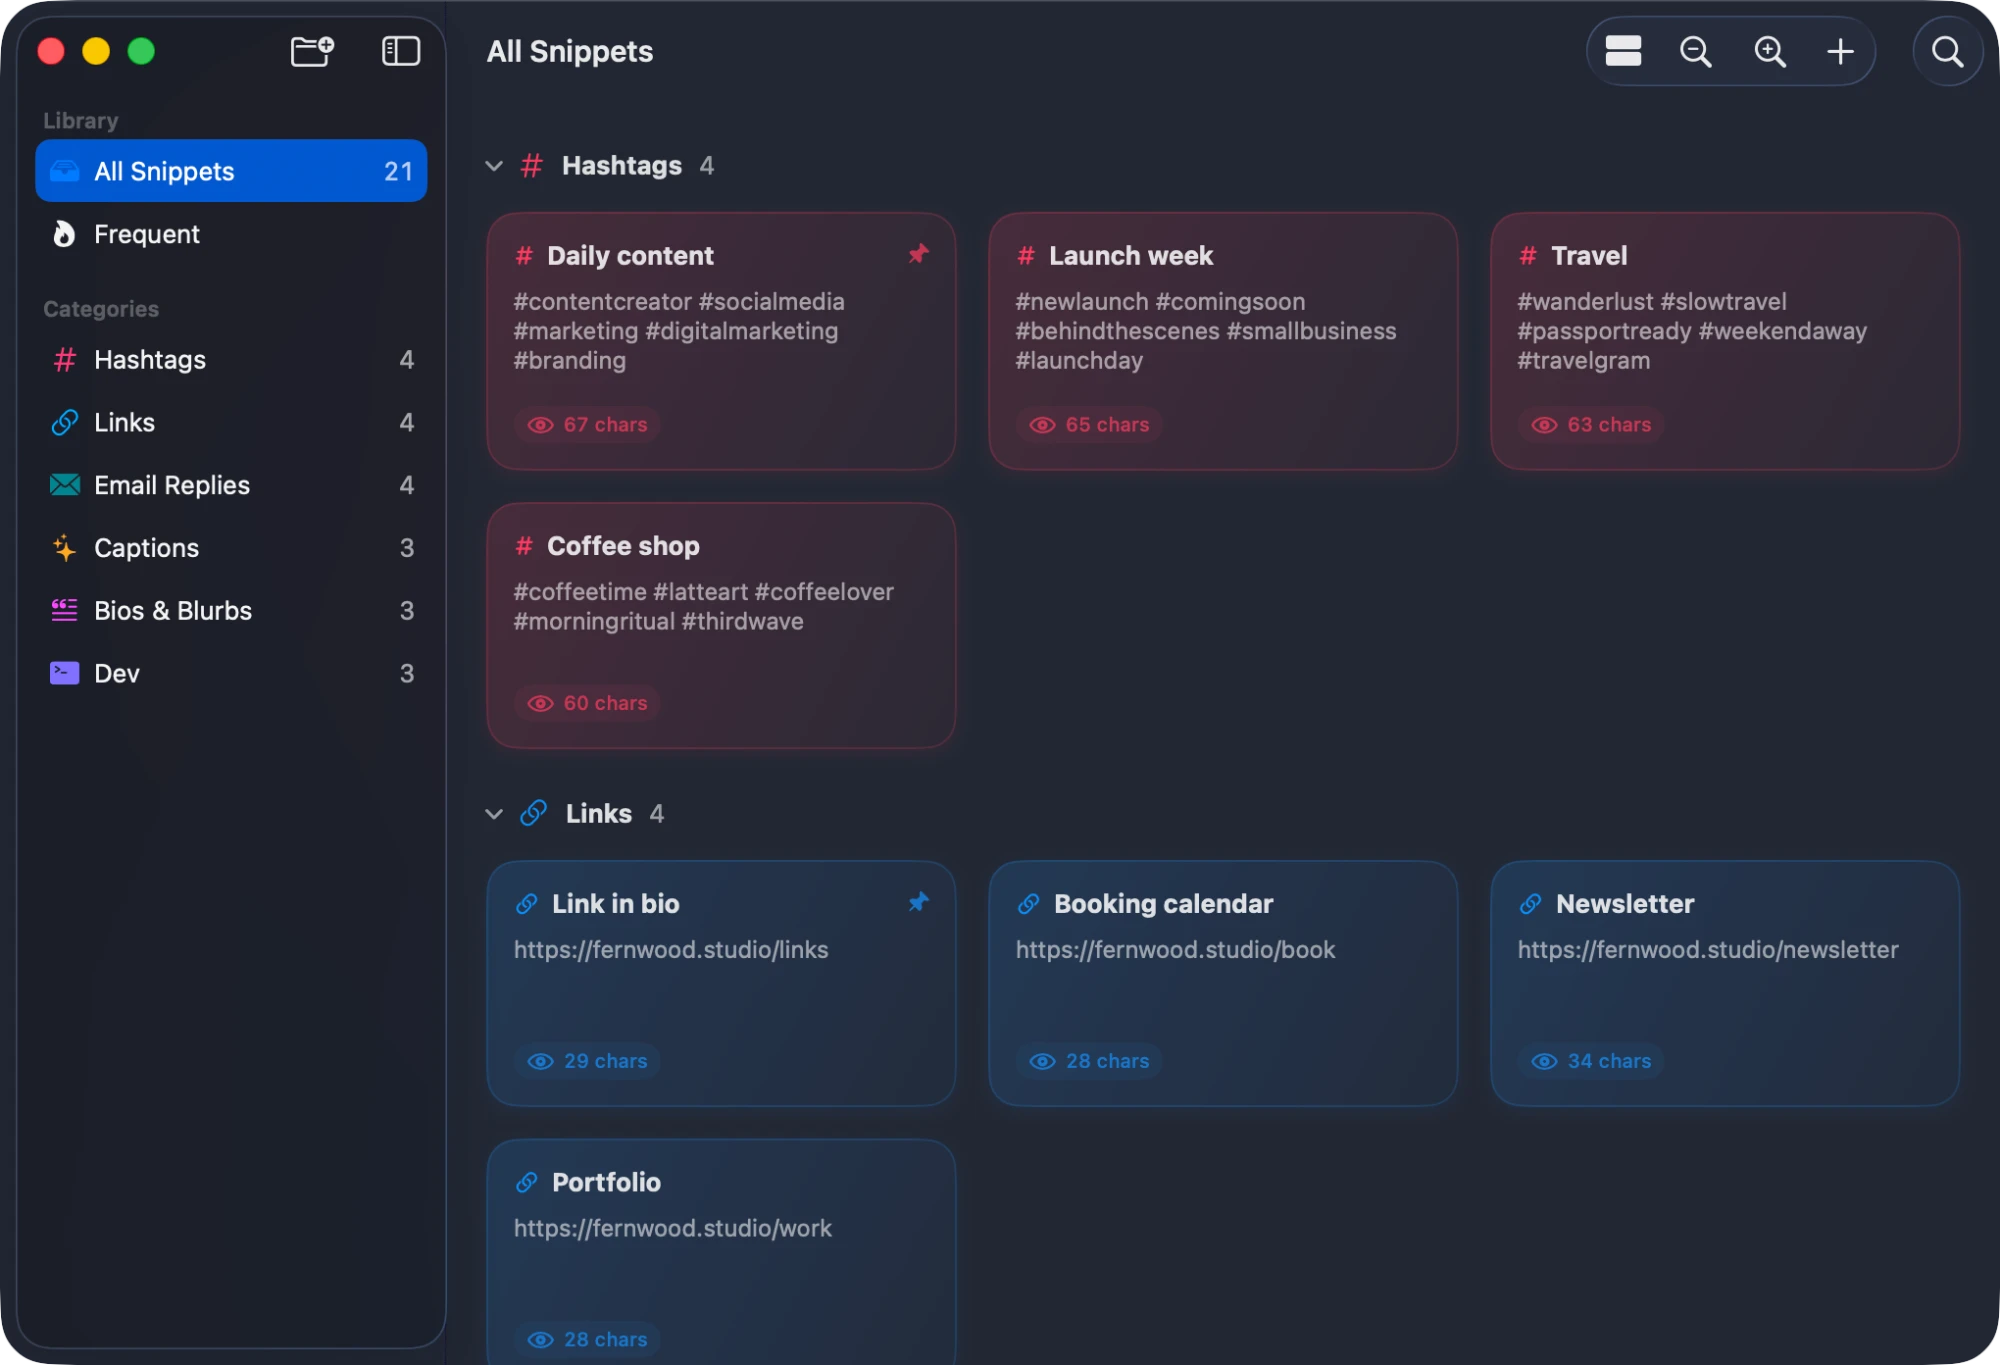
Task: Add a new snippet with plus icon
Action: click(x=1840, y=51)
